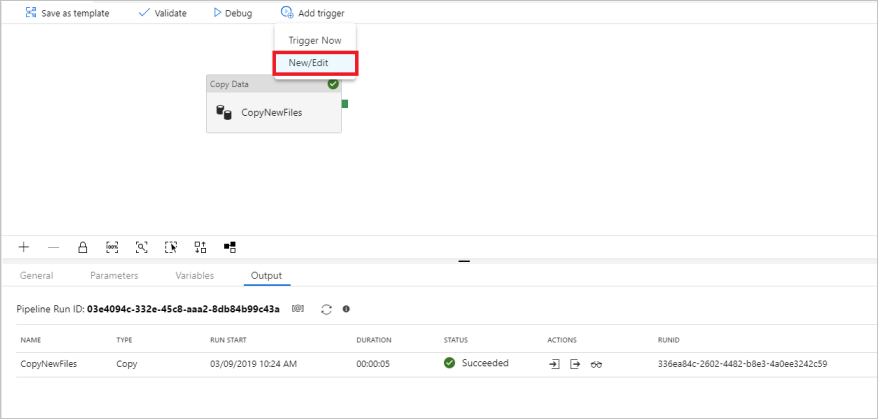Switch to Parameters tab
This screenshot has height=419, width=878.
pyautogui.click(x=114, y=276)
